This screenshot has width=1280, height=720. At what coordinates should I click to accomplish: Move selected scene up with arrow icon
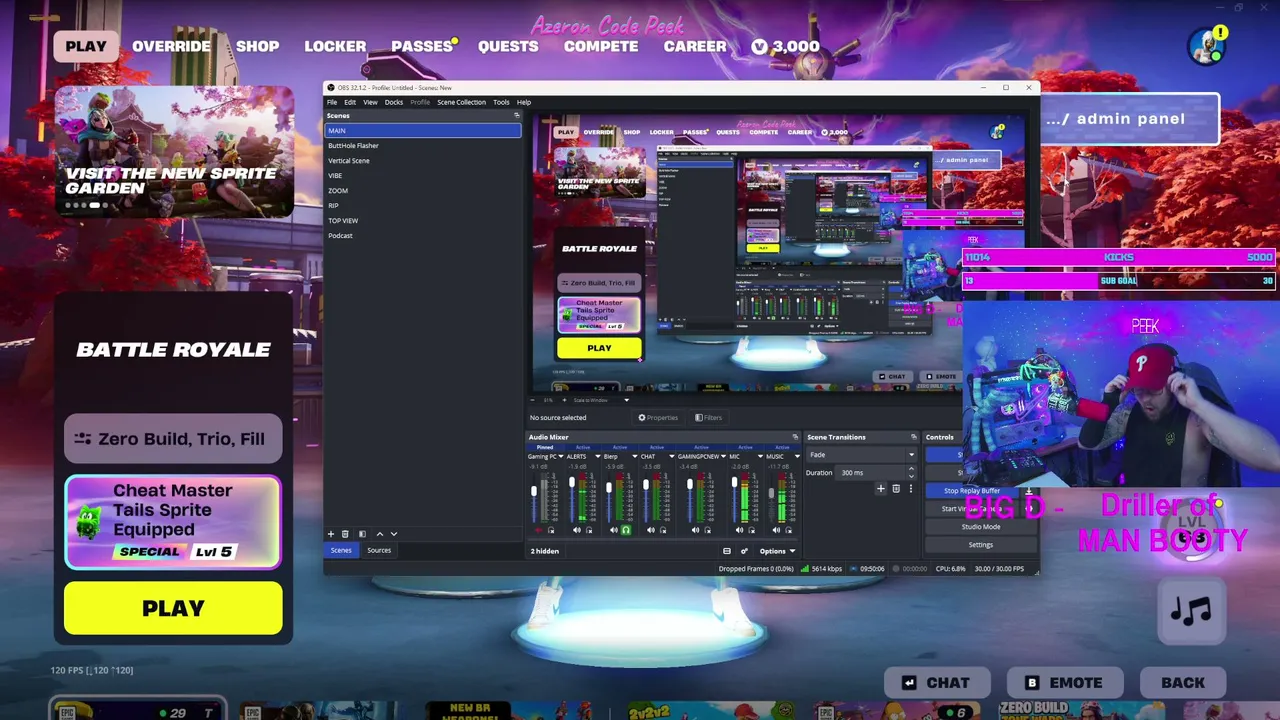pos(379,534)
